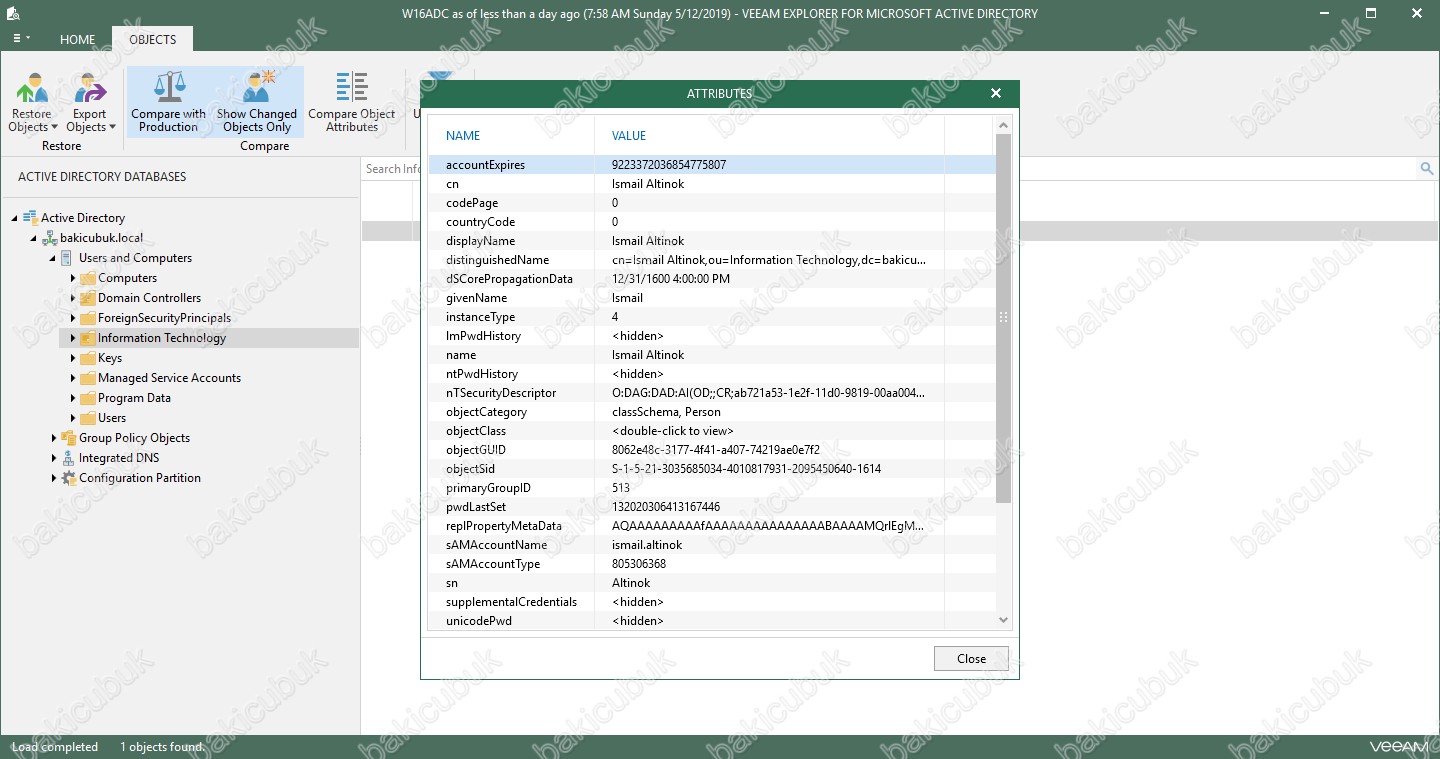Toggle Compare with Production
Screen dimensions: 1440x759
168,102
